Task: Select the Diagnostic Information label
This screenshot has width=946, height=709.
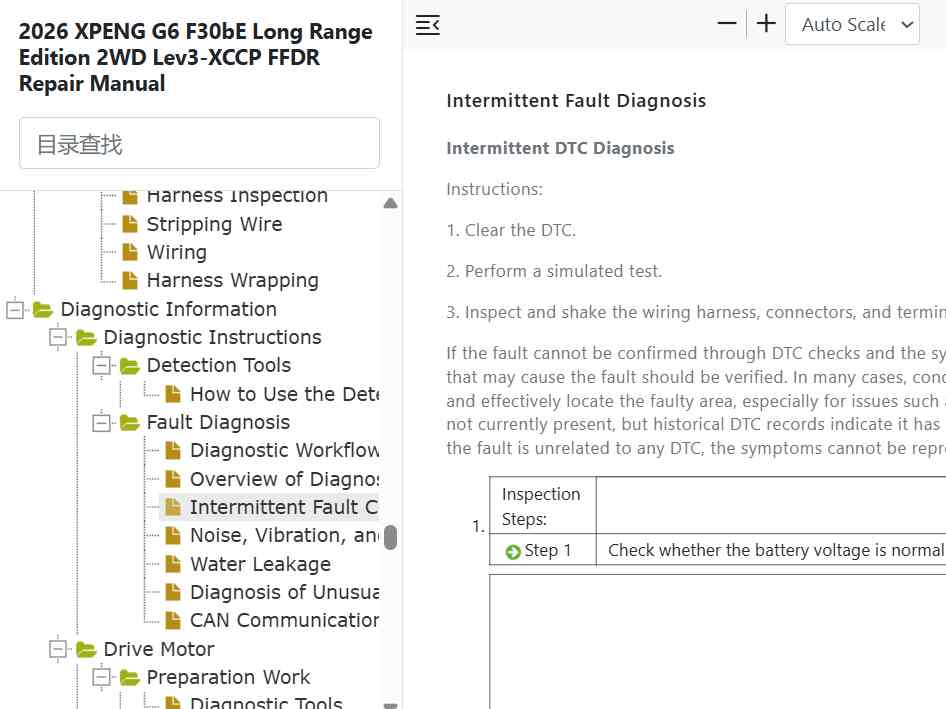Action: 168,309
